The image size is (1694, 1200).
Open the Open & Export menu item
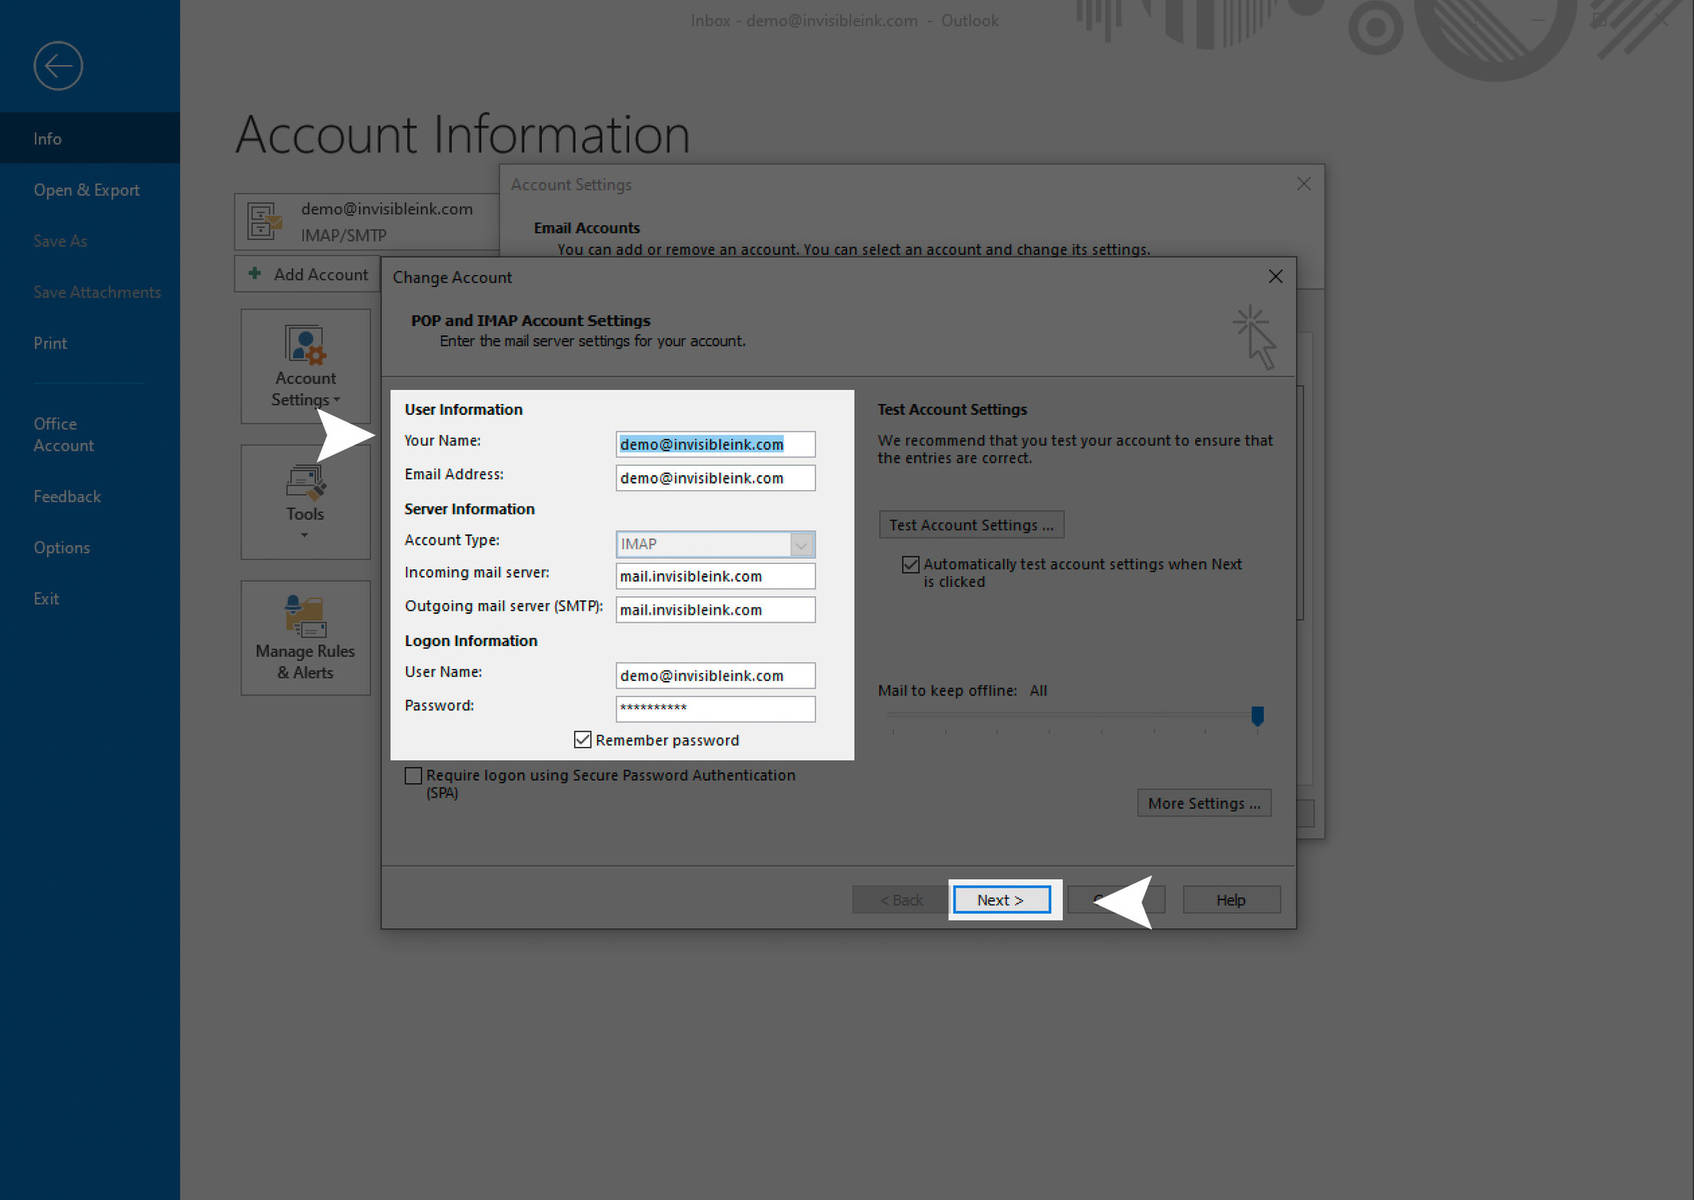point(90,190)
